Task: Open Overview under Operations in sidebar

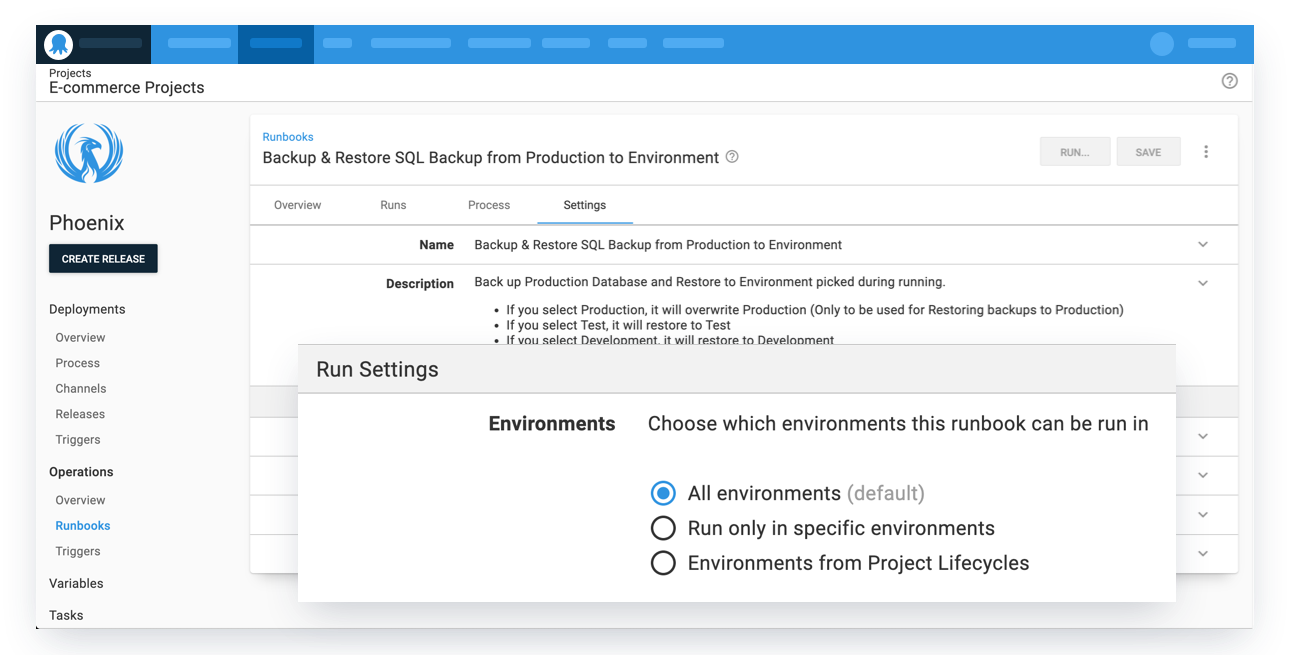Action: pos(80,500)
